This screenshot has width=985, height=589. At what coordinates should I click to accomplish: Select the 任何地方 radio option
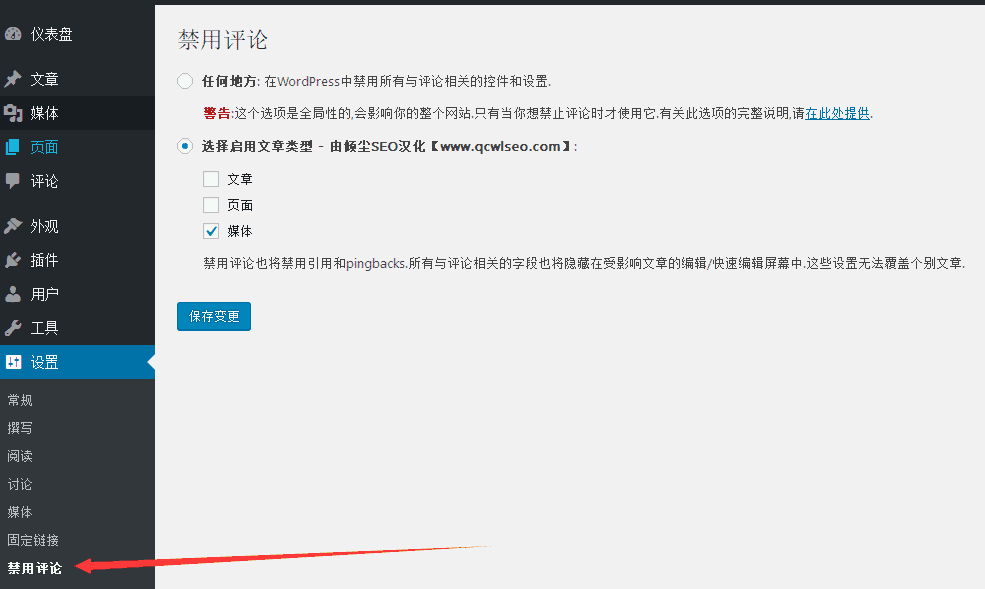click(185, 81)
